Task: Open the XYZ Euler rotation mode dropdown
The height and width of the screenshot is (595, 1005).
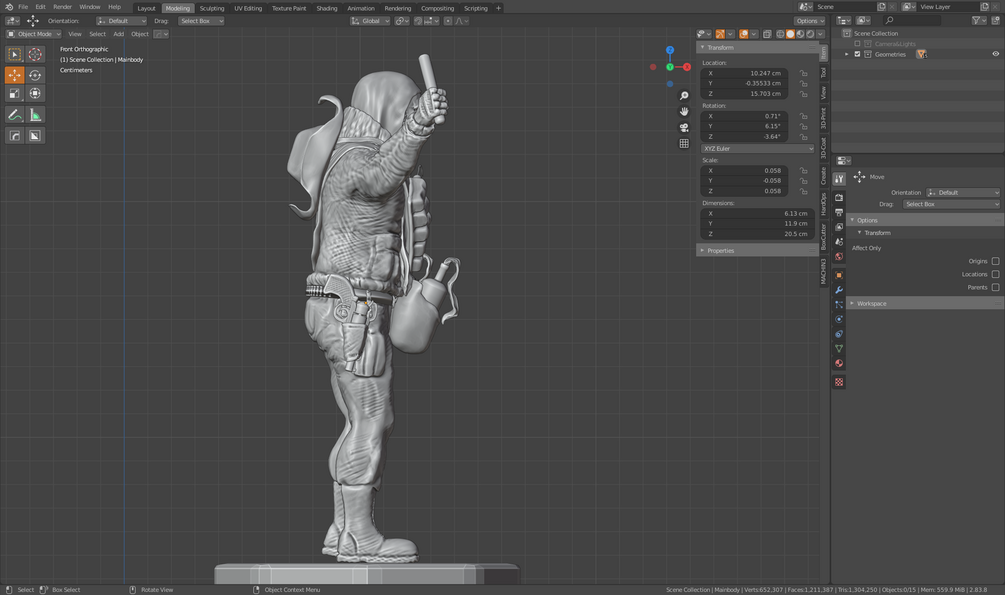Action: pos(757,149)
